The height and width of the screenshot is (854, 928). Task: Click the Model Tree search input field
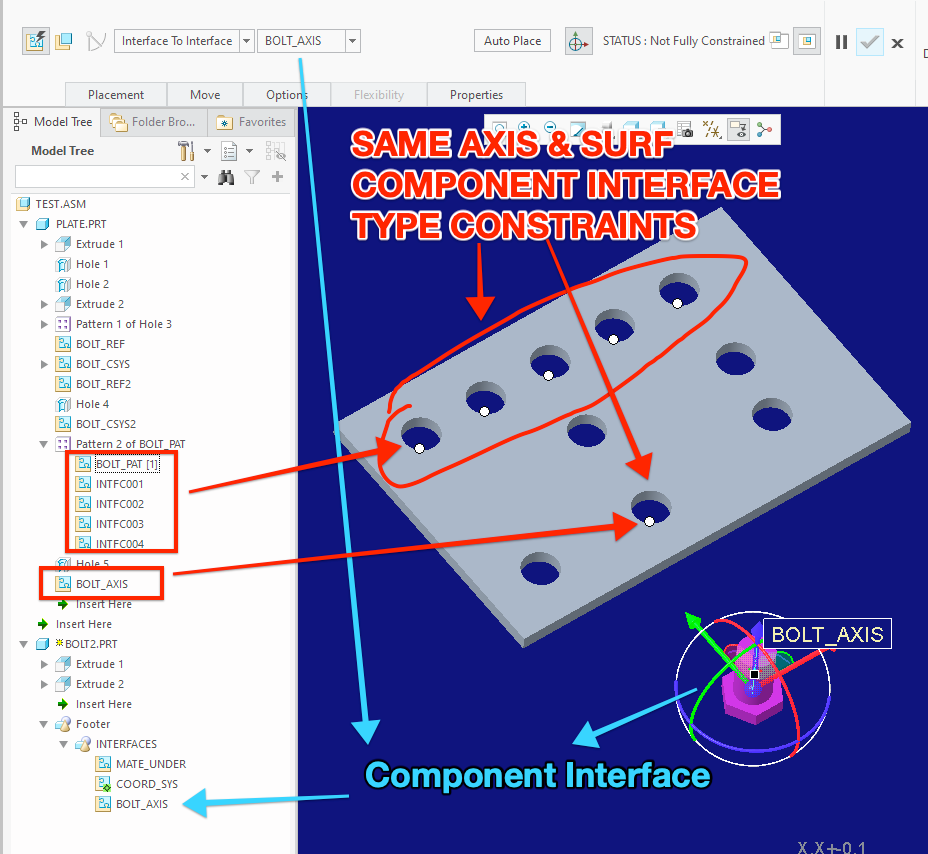pyautogui.click(x=100, y=177)
